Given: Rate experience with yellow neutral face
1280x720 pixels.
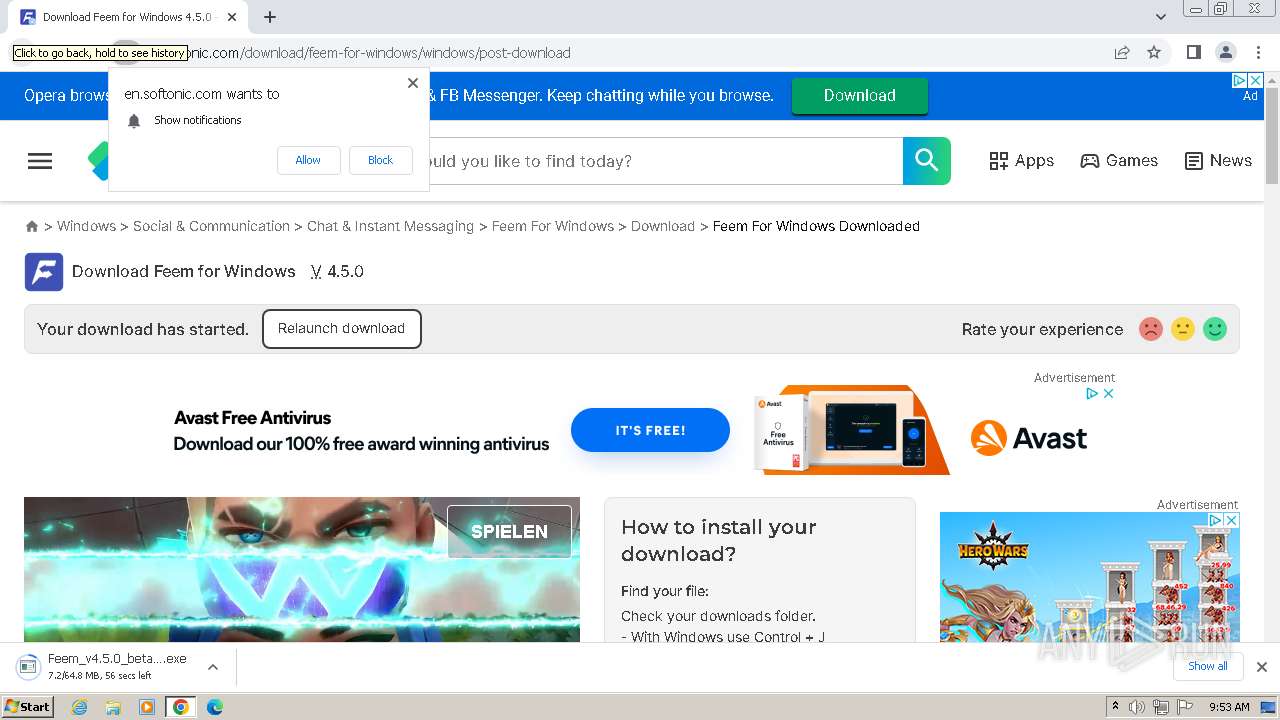Looking at the screenshot, I should coord(1183,329).
